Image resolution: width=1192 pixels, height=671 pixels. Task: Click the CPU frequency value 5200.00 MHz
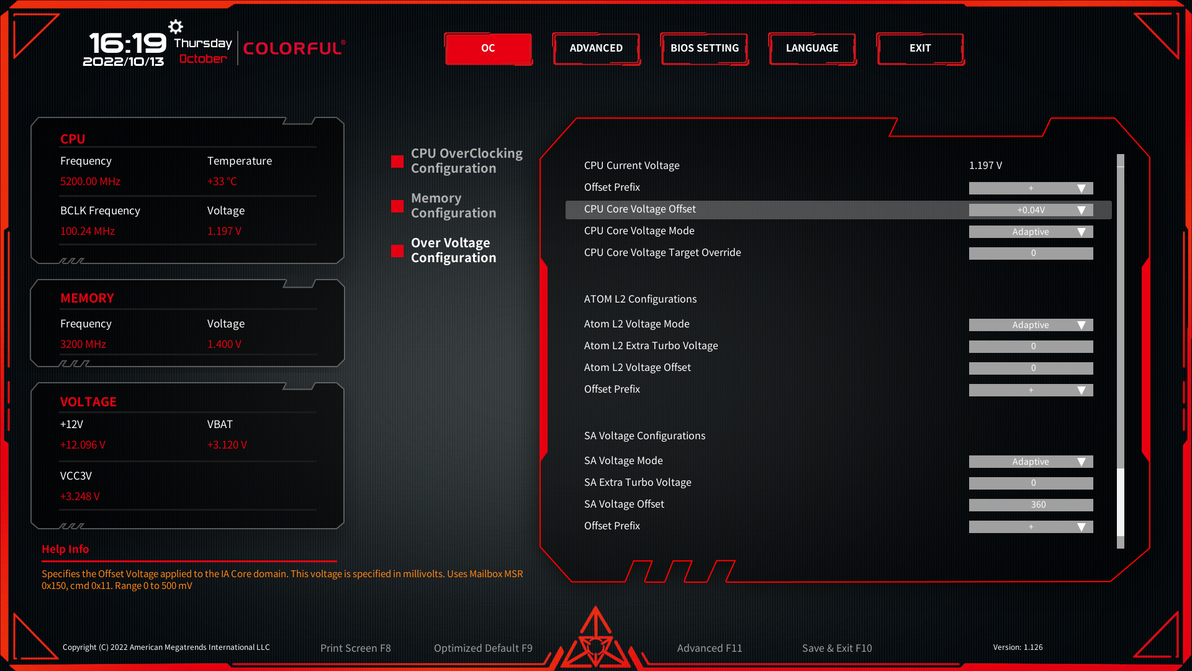click(90, 182)
